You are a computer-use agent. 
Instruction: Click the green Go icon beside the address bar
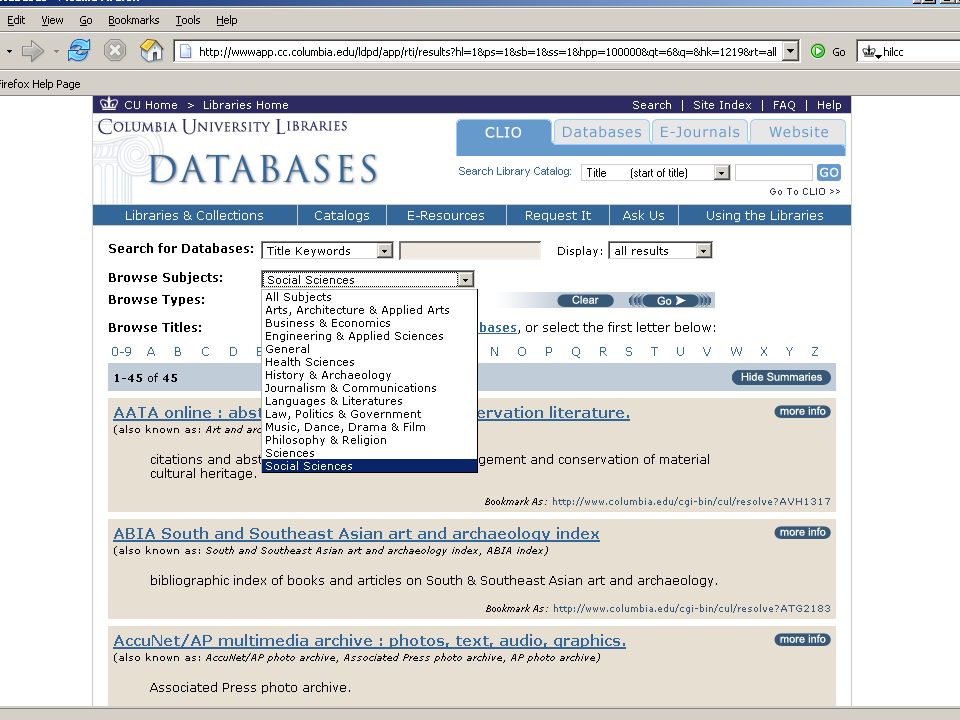(817, 51)
